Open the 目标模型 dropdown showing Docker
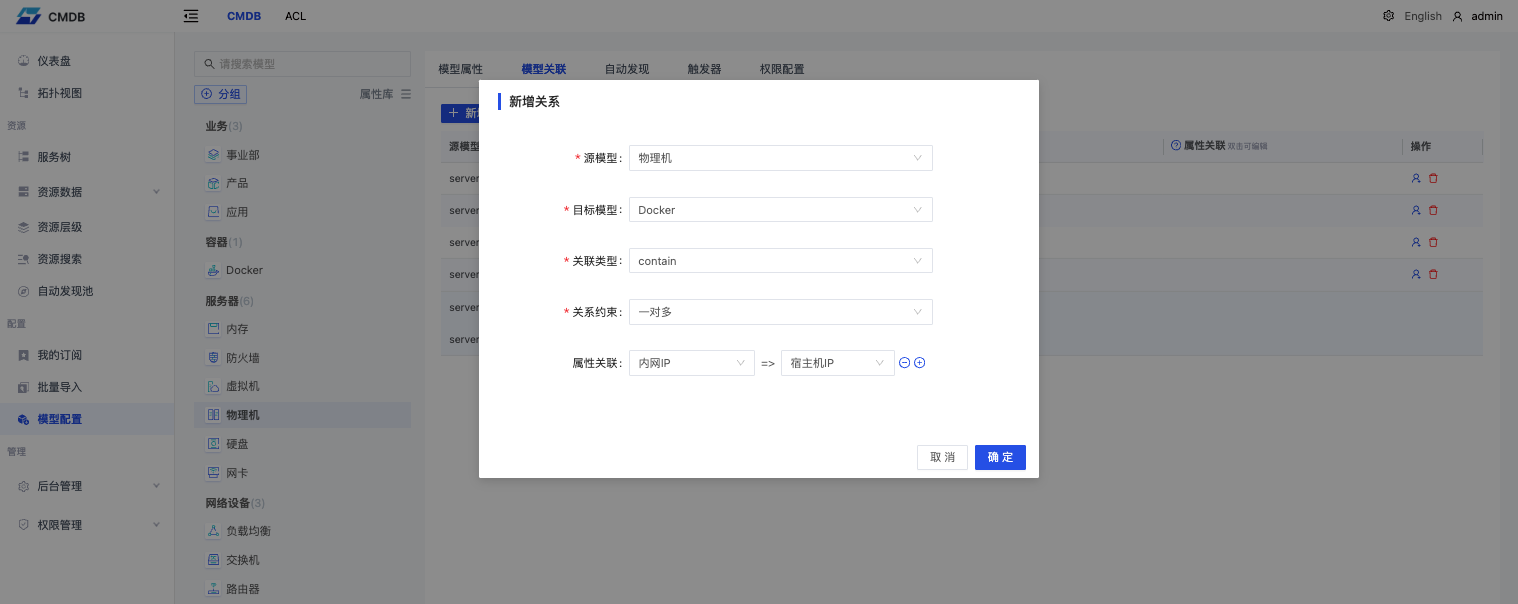Screen dimensions: 1518x604 780,210
